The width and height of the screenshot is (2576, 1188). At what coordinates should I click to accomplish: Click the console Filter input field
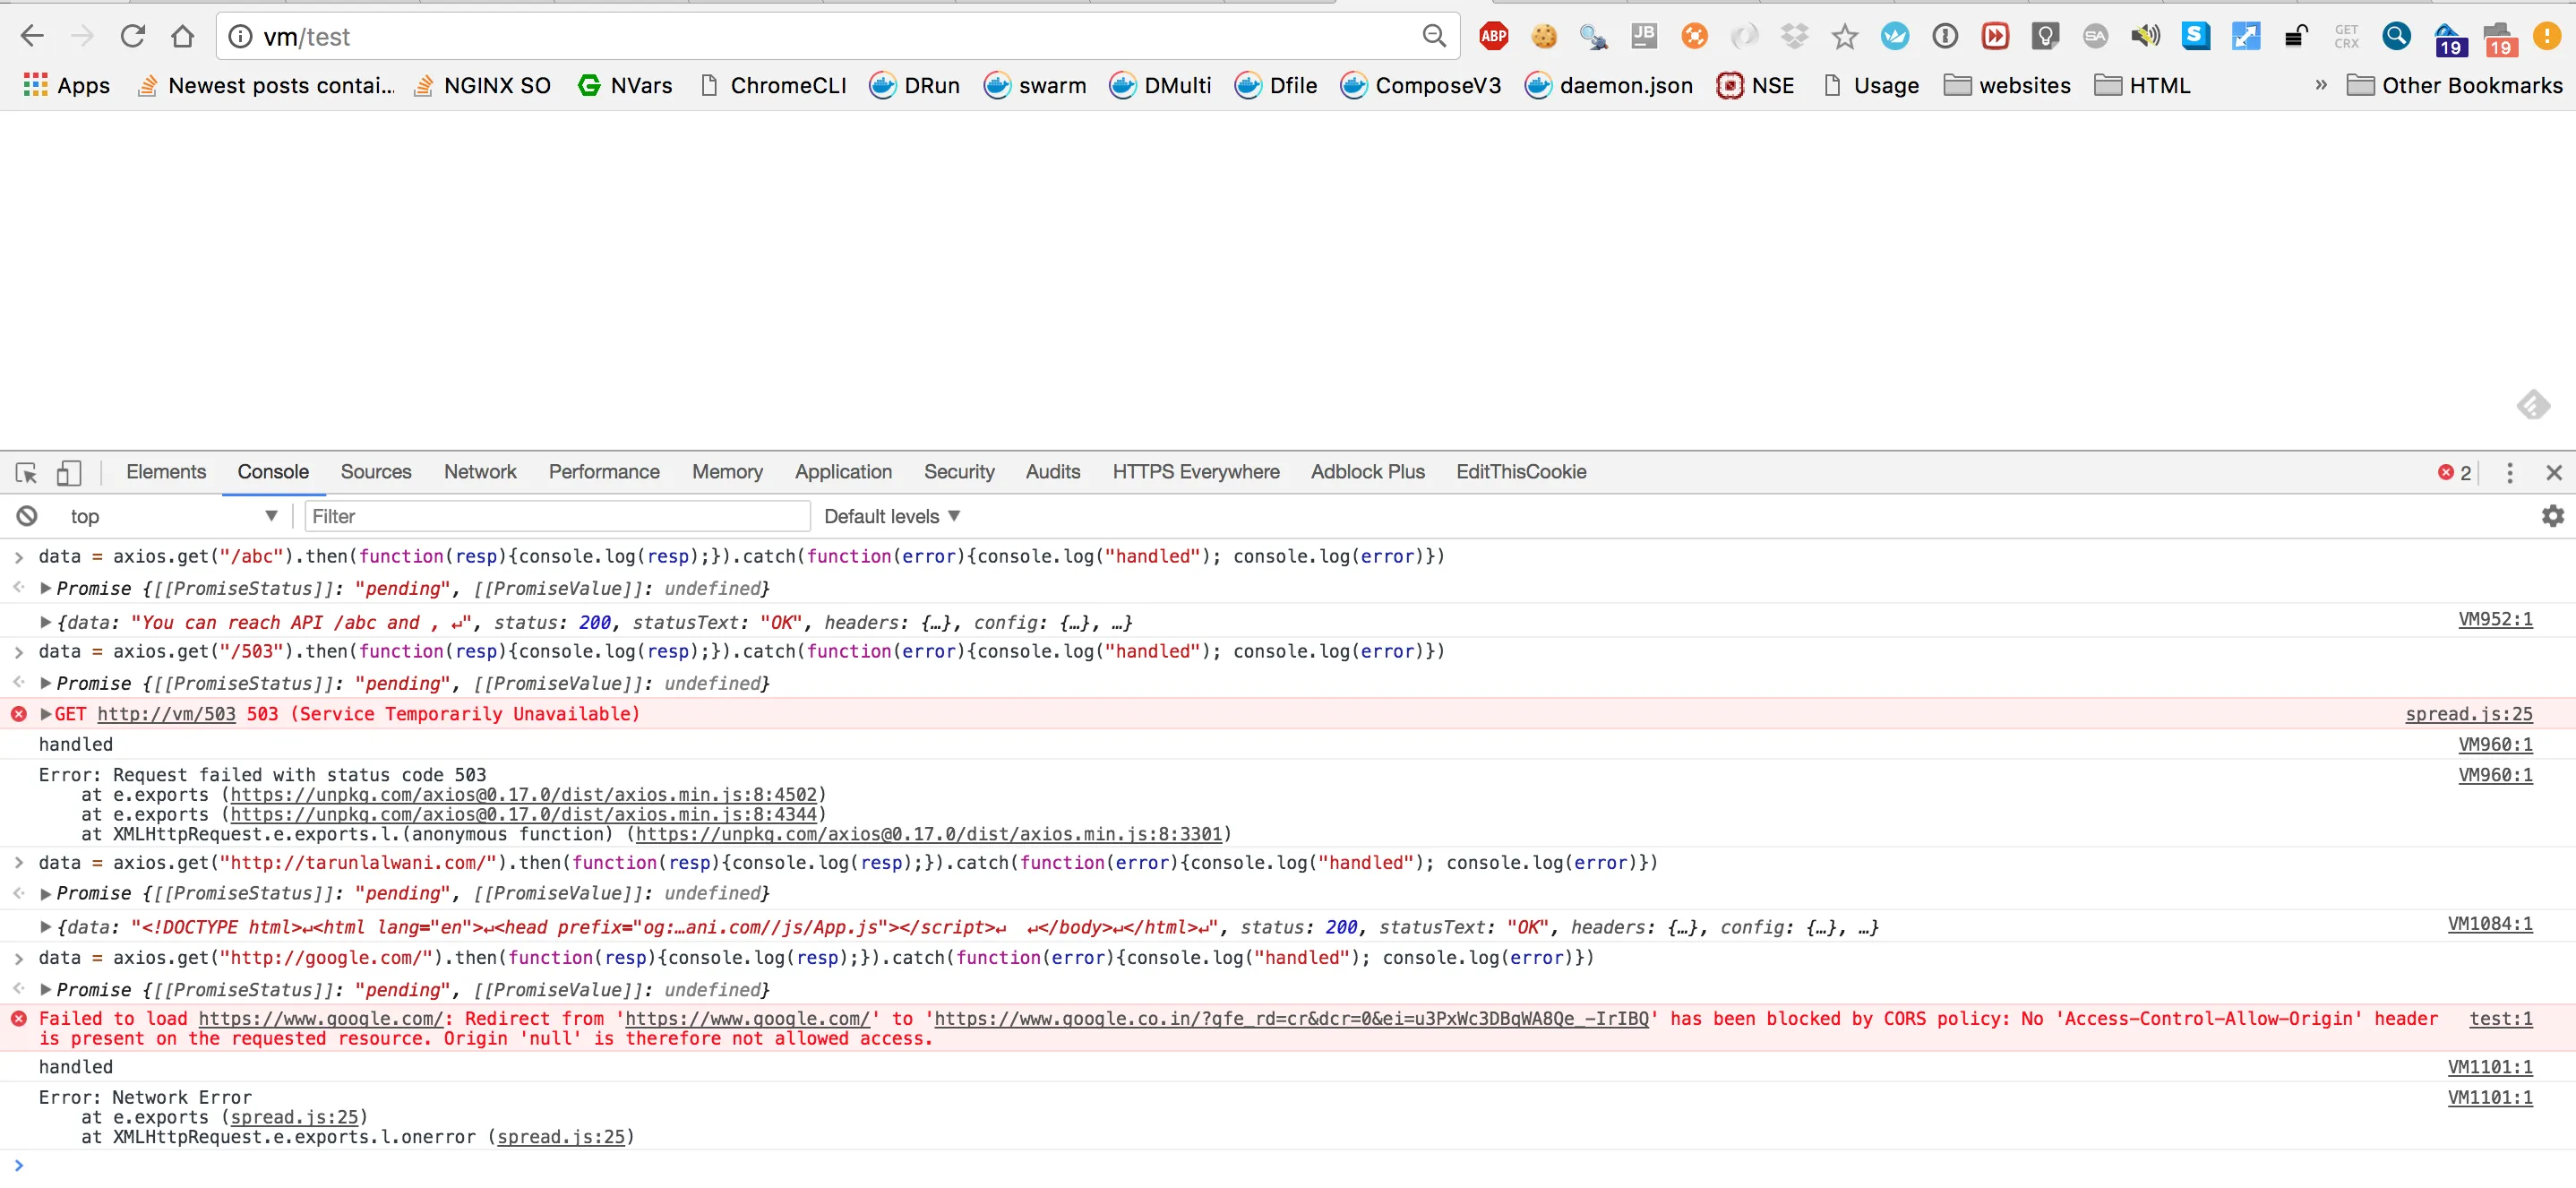coord(556,516)
